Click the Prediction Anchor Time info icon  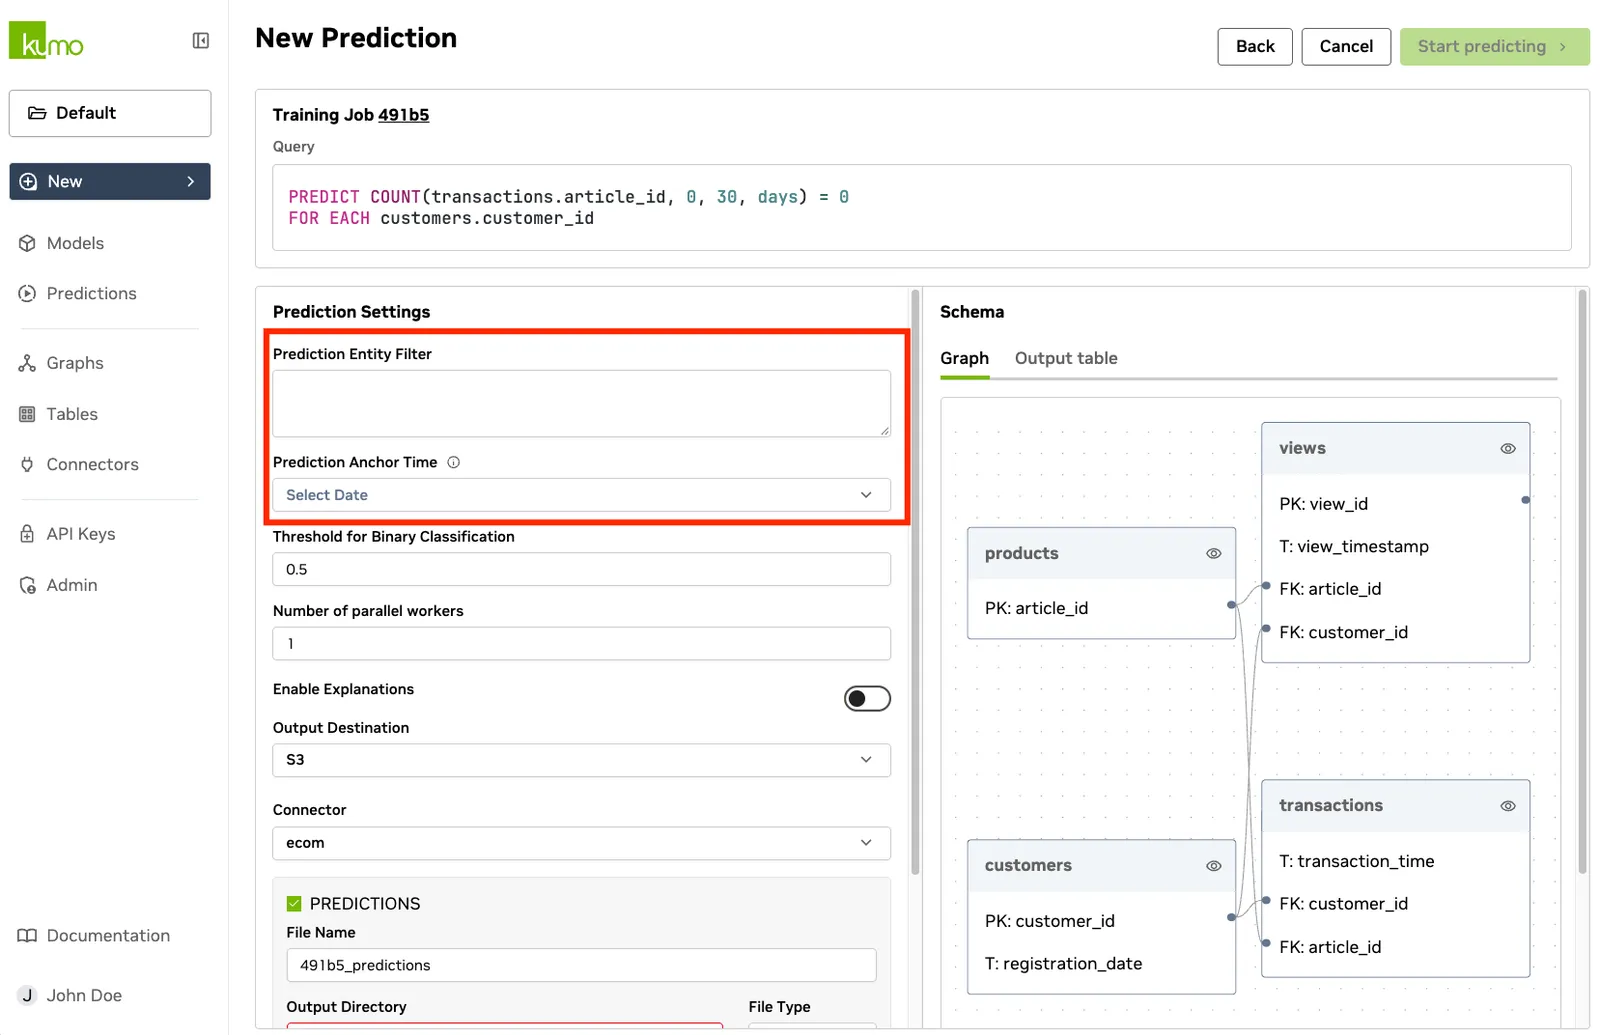tap(454, 462)
